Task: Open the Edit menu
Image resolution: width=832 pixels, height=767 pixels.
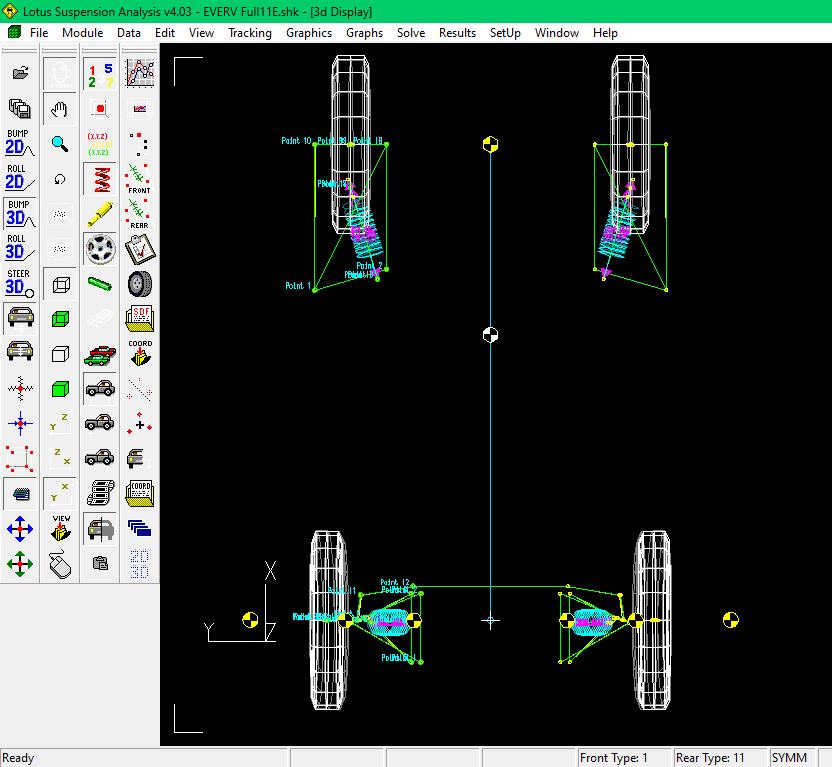Action: point(164,33)
